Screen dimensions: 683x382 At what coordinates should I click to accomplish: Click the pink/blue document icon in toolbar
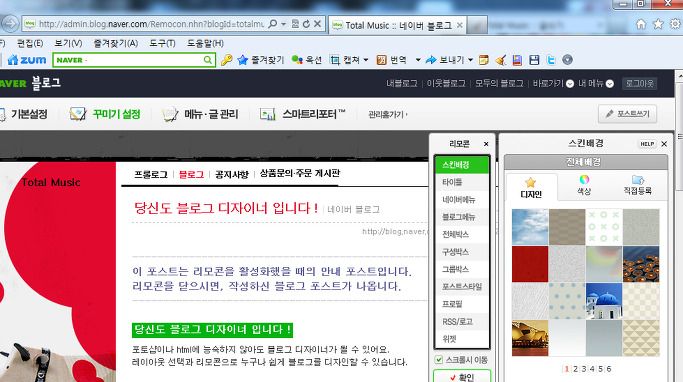(517, 60)
